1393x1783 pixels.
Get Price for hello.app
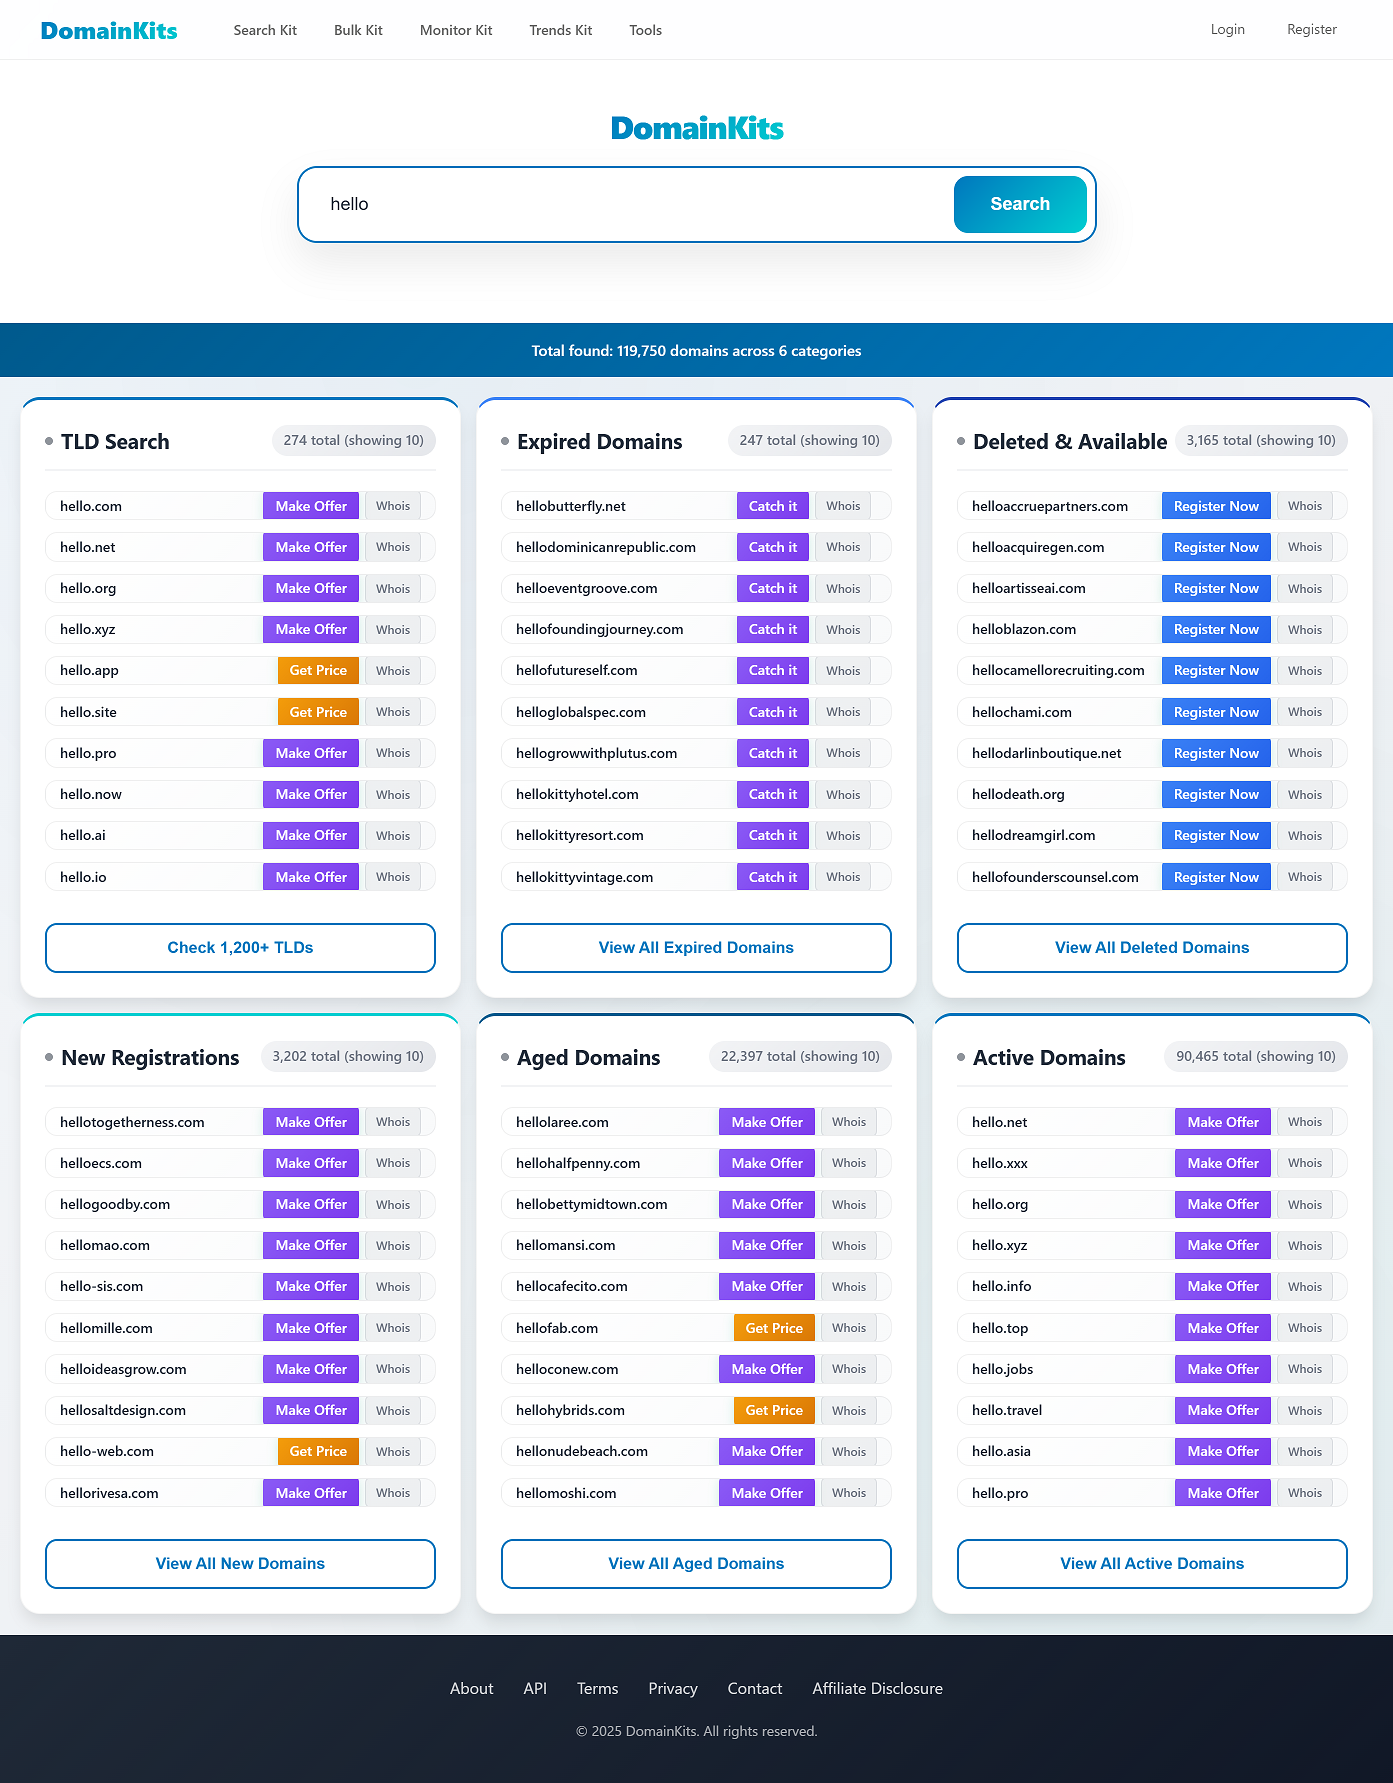coord(318,671)
